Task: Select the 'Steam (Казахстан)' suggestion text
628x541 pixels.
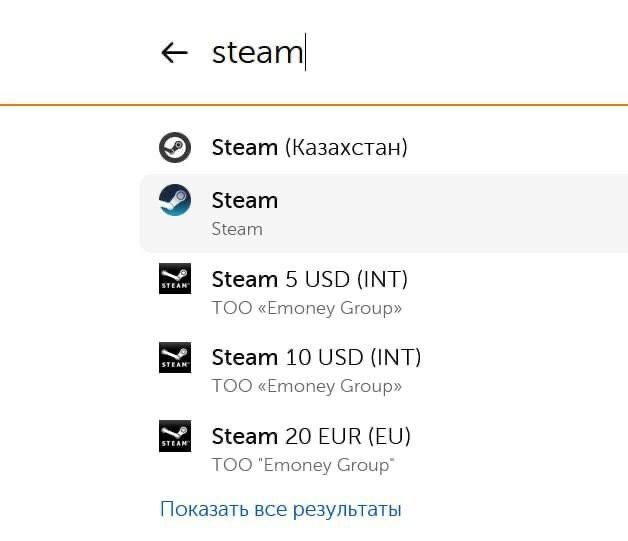Action: pyautogui.click(x=309, y=147)
